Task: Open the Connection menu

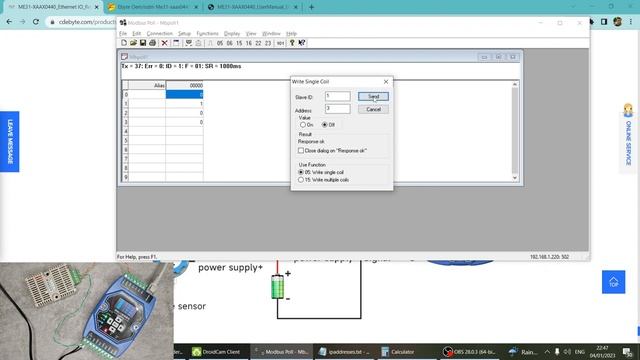Action: [160, 33]
